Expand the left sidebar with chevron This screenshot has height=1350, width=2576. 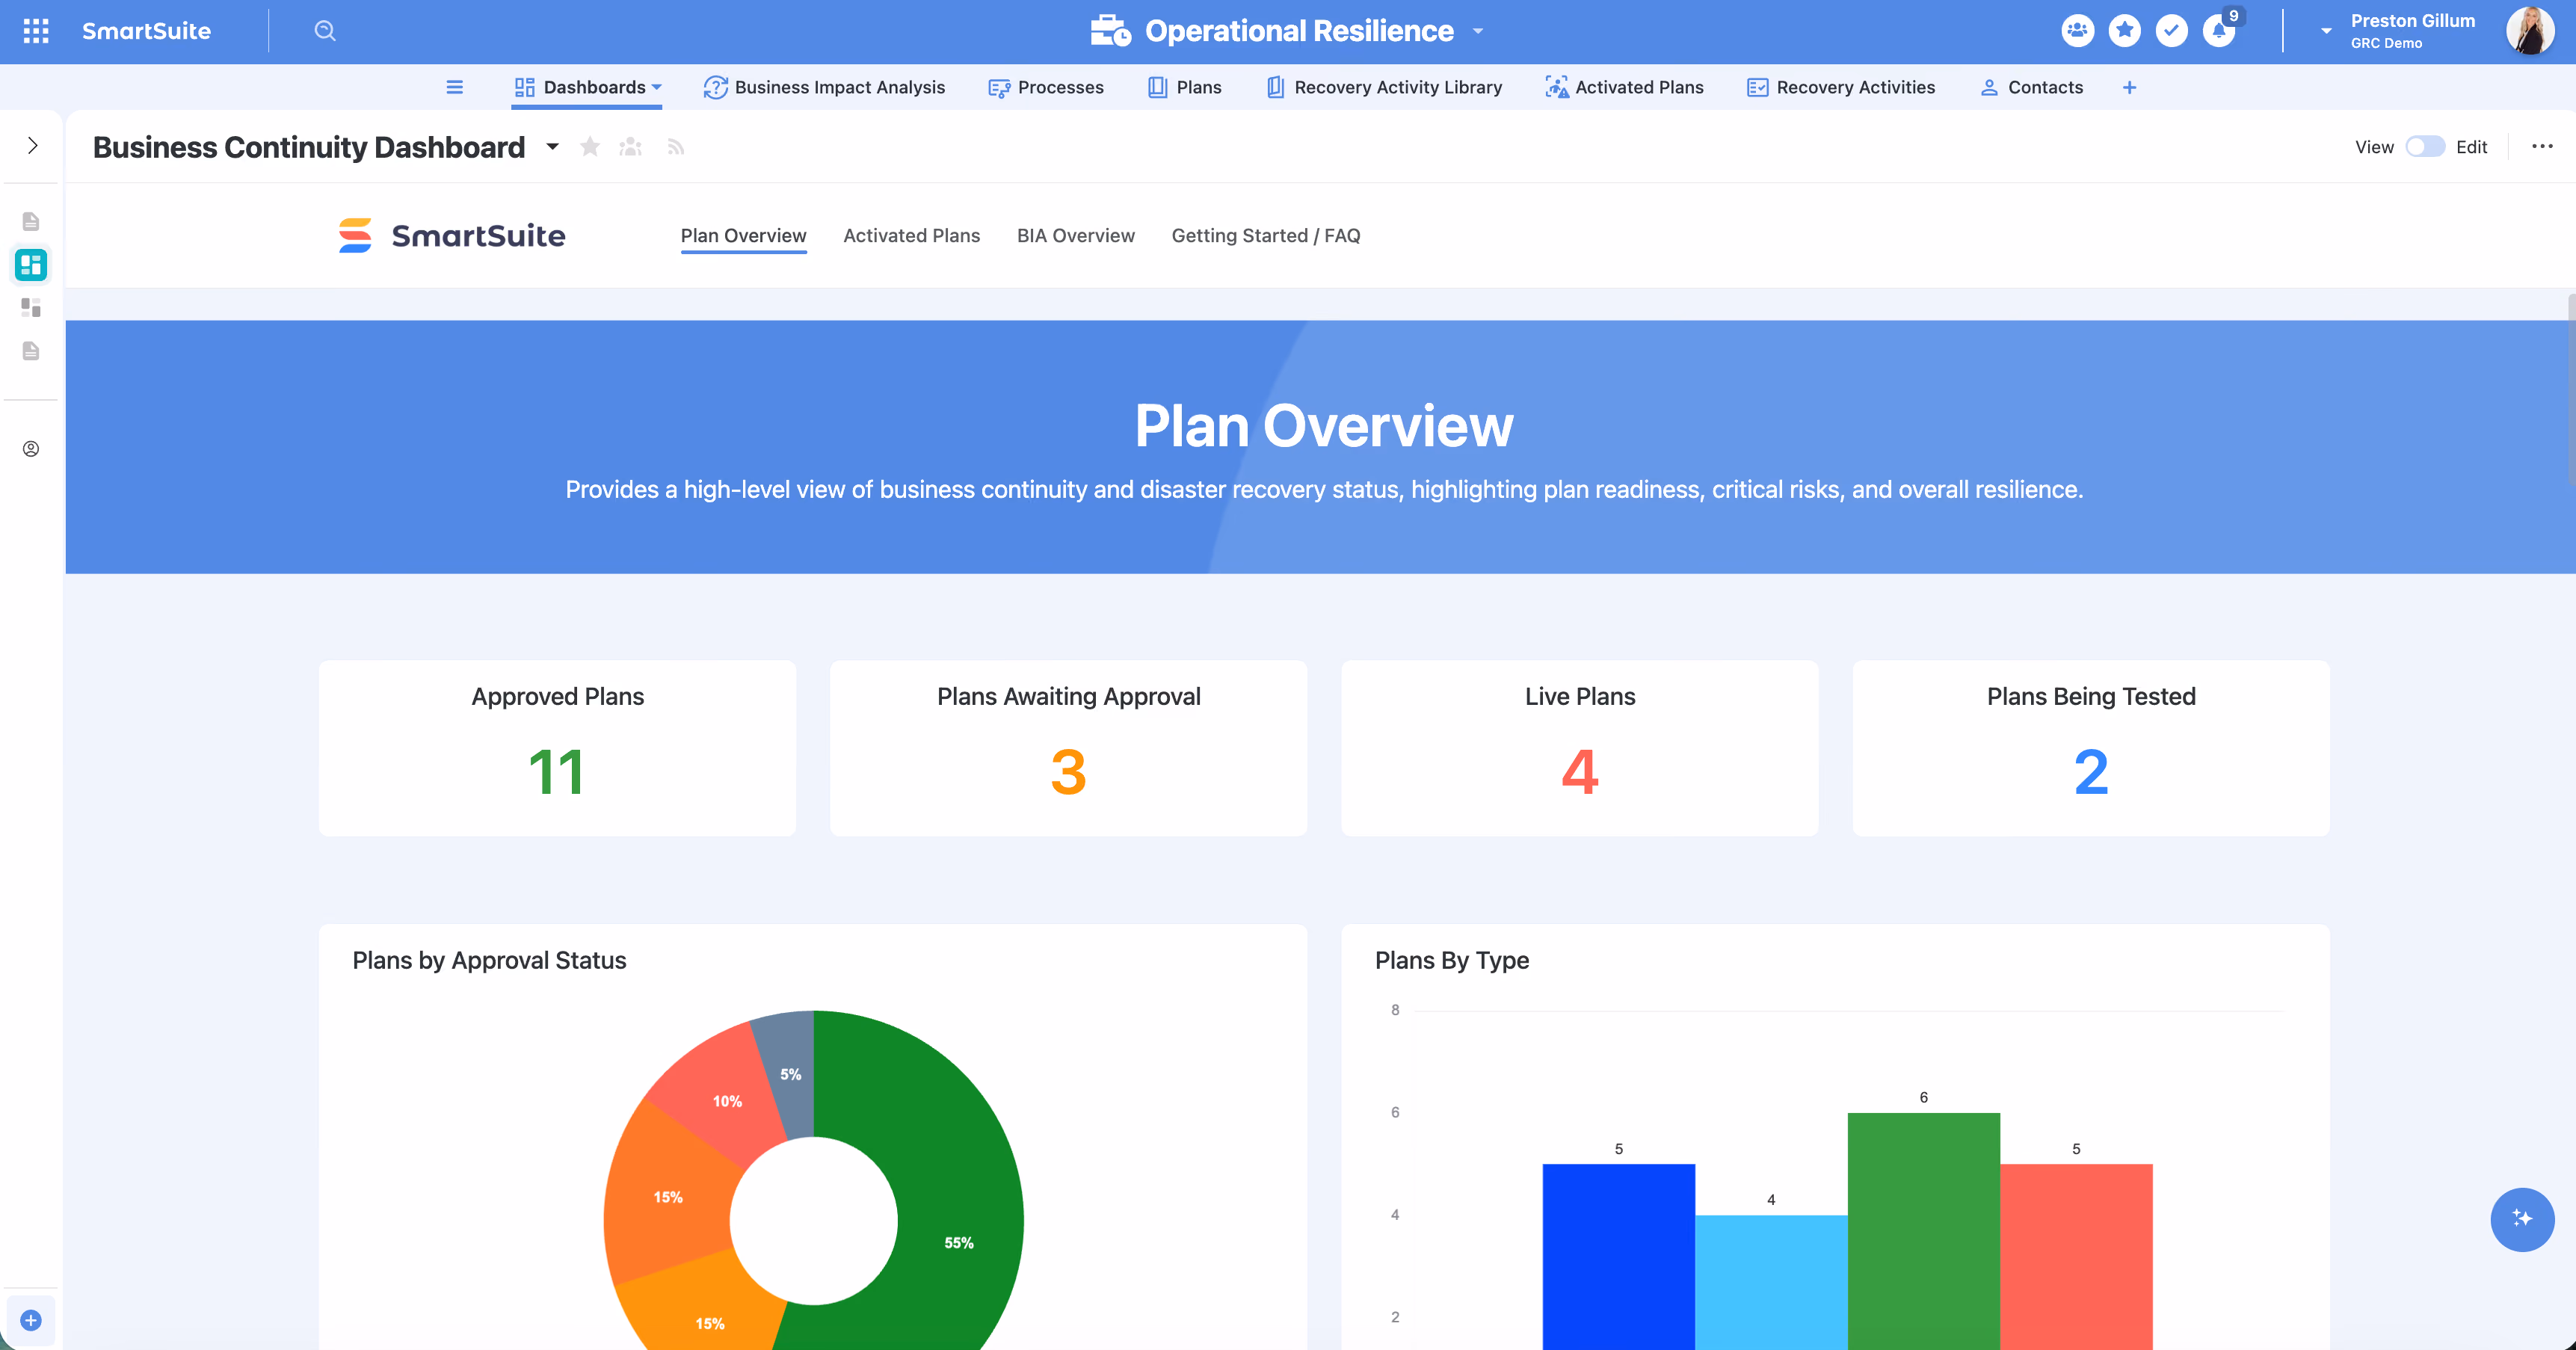[32, 146]
